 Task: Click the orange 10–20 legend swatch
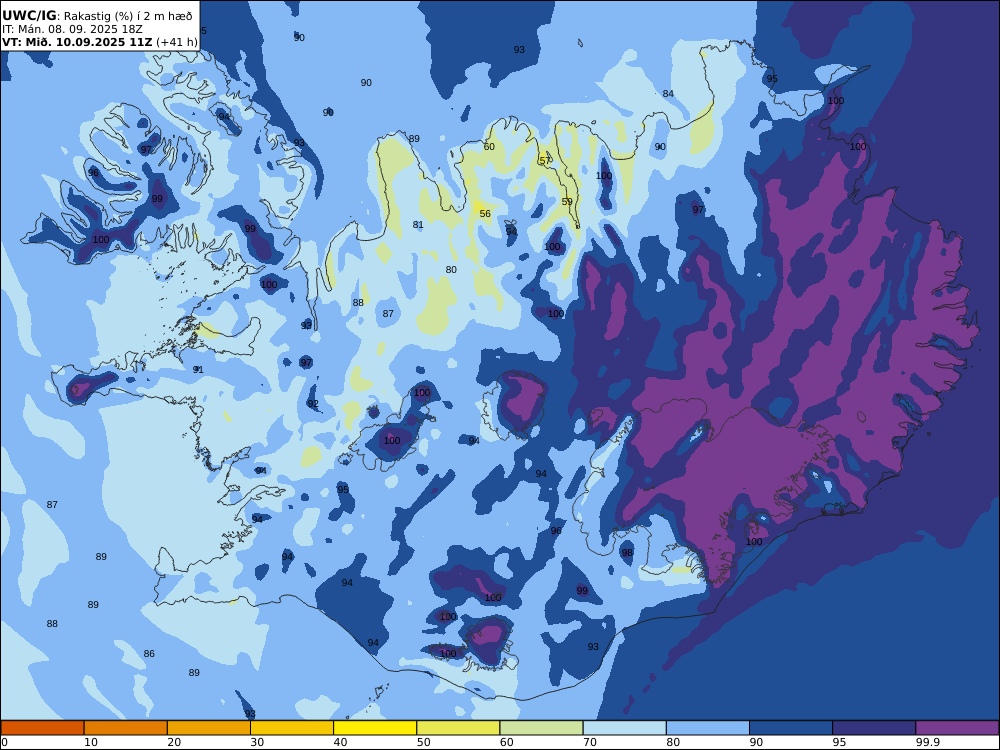point(126,728)
